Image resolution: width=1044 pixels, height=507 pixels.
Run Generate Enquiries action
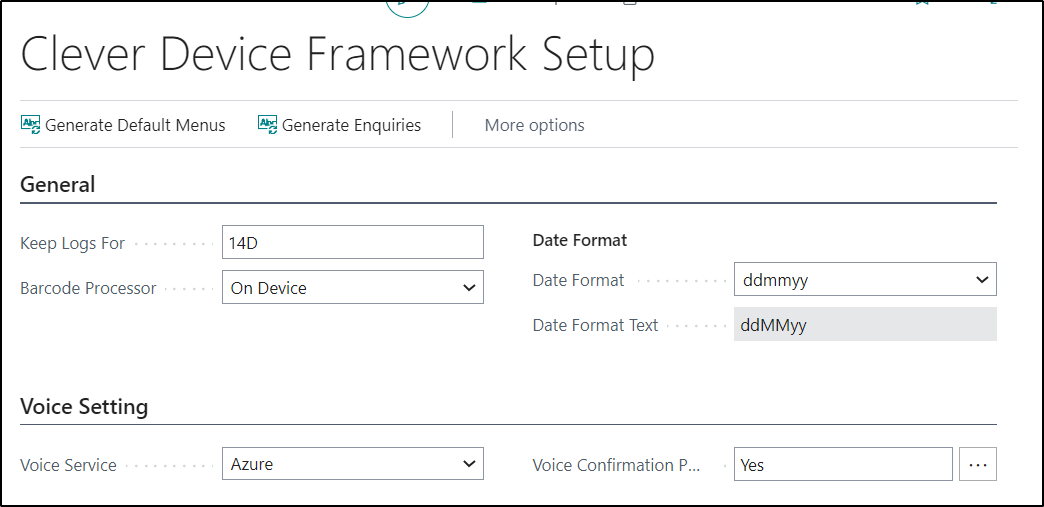(340, 125)
